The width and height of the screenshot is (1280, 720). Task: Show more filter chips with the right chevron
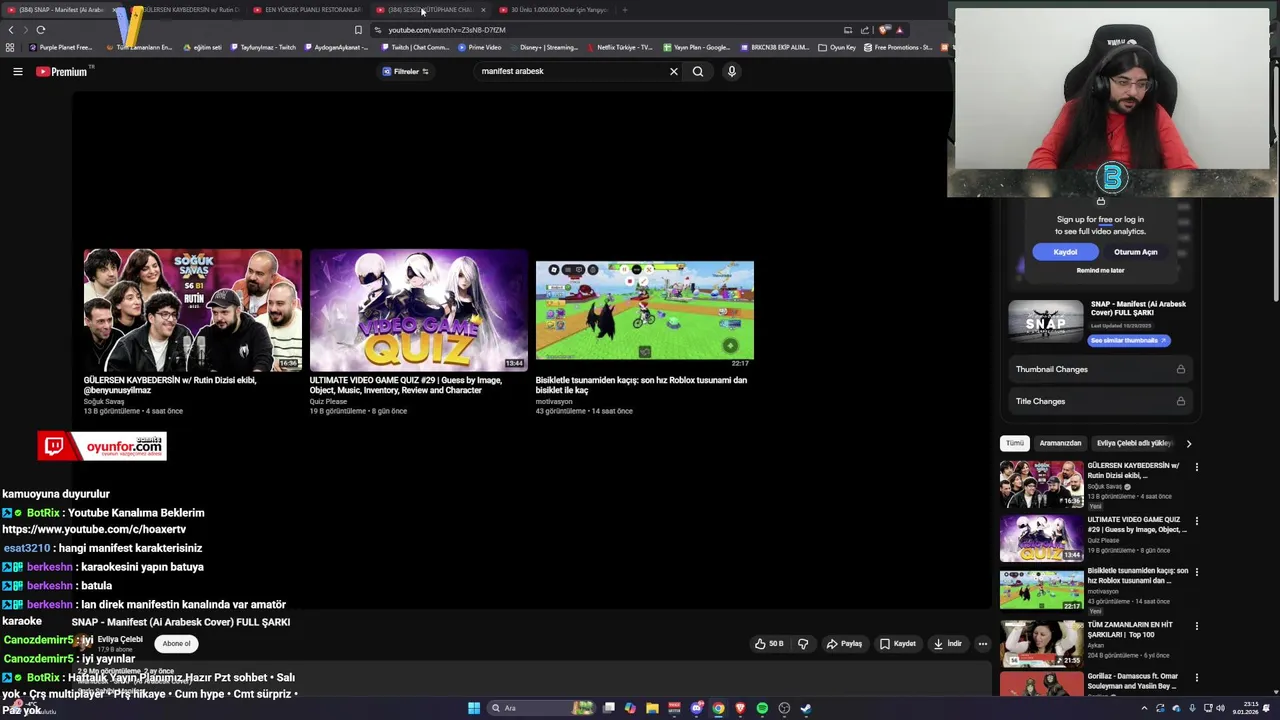[x=1188, y=443]
